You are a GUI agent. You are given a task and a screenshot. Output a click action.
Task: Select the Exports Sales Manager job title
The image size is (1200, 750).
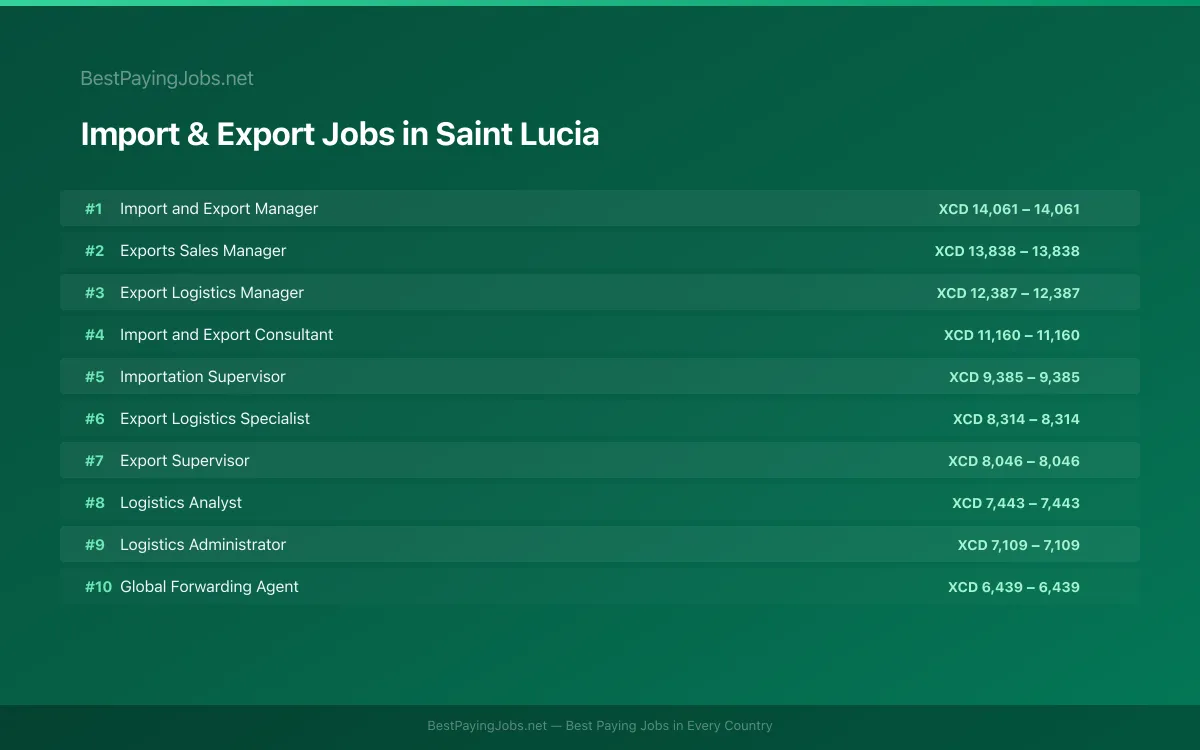point(203,251)
